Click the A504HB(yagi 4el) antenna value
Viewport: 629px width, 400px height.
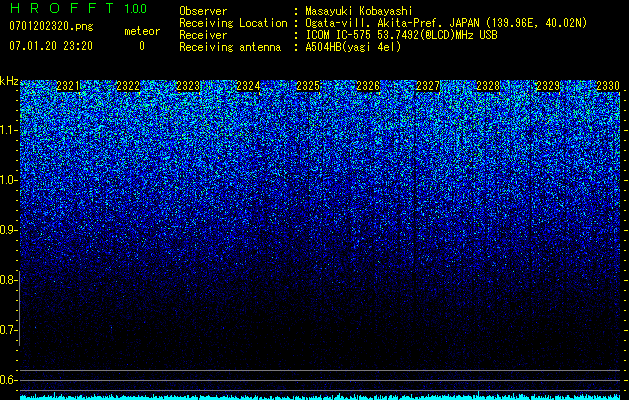coord(353,47)
